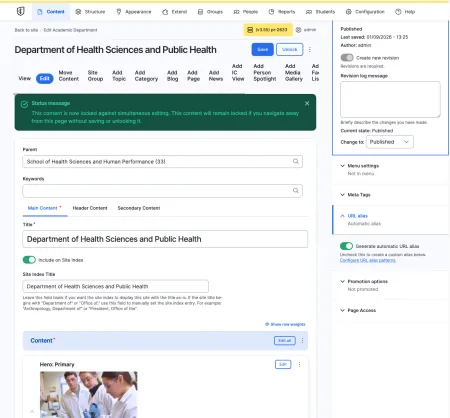Click the Edit all button in Content
450x418 pixels.
coord(285,340)
